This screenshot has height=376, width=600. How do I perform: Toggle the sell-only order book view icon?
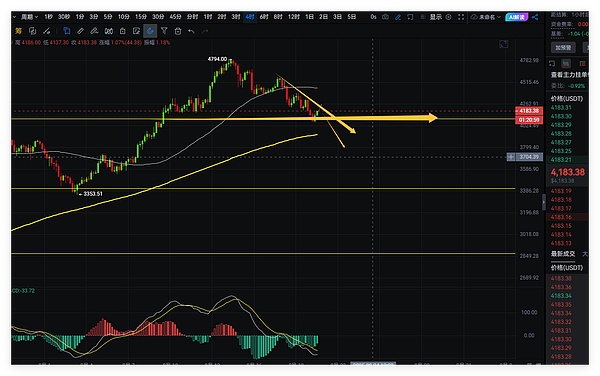pyautogui.click(x=582, y=63)
